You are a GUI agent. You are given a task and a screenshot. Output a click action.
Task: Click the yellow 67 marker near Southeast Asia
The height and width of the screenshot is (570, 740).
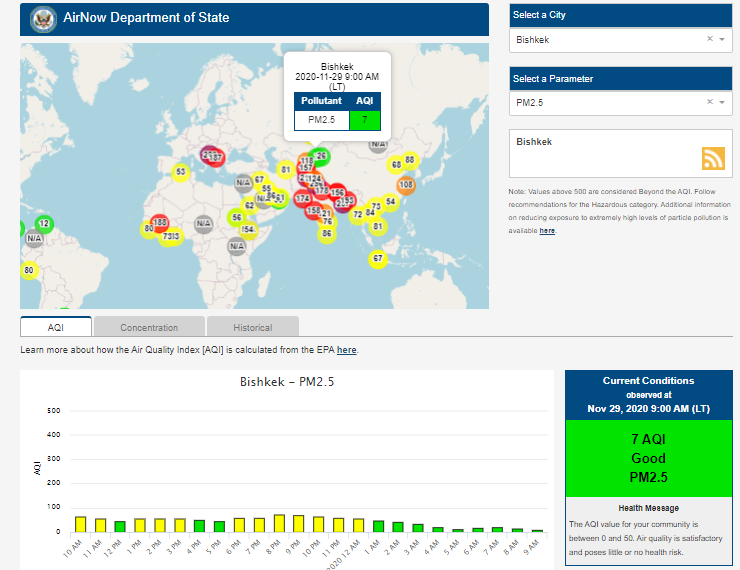click(x=377, y=258)
